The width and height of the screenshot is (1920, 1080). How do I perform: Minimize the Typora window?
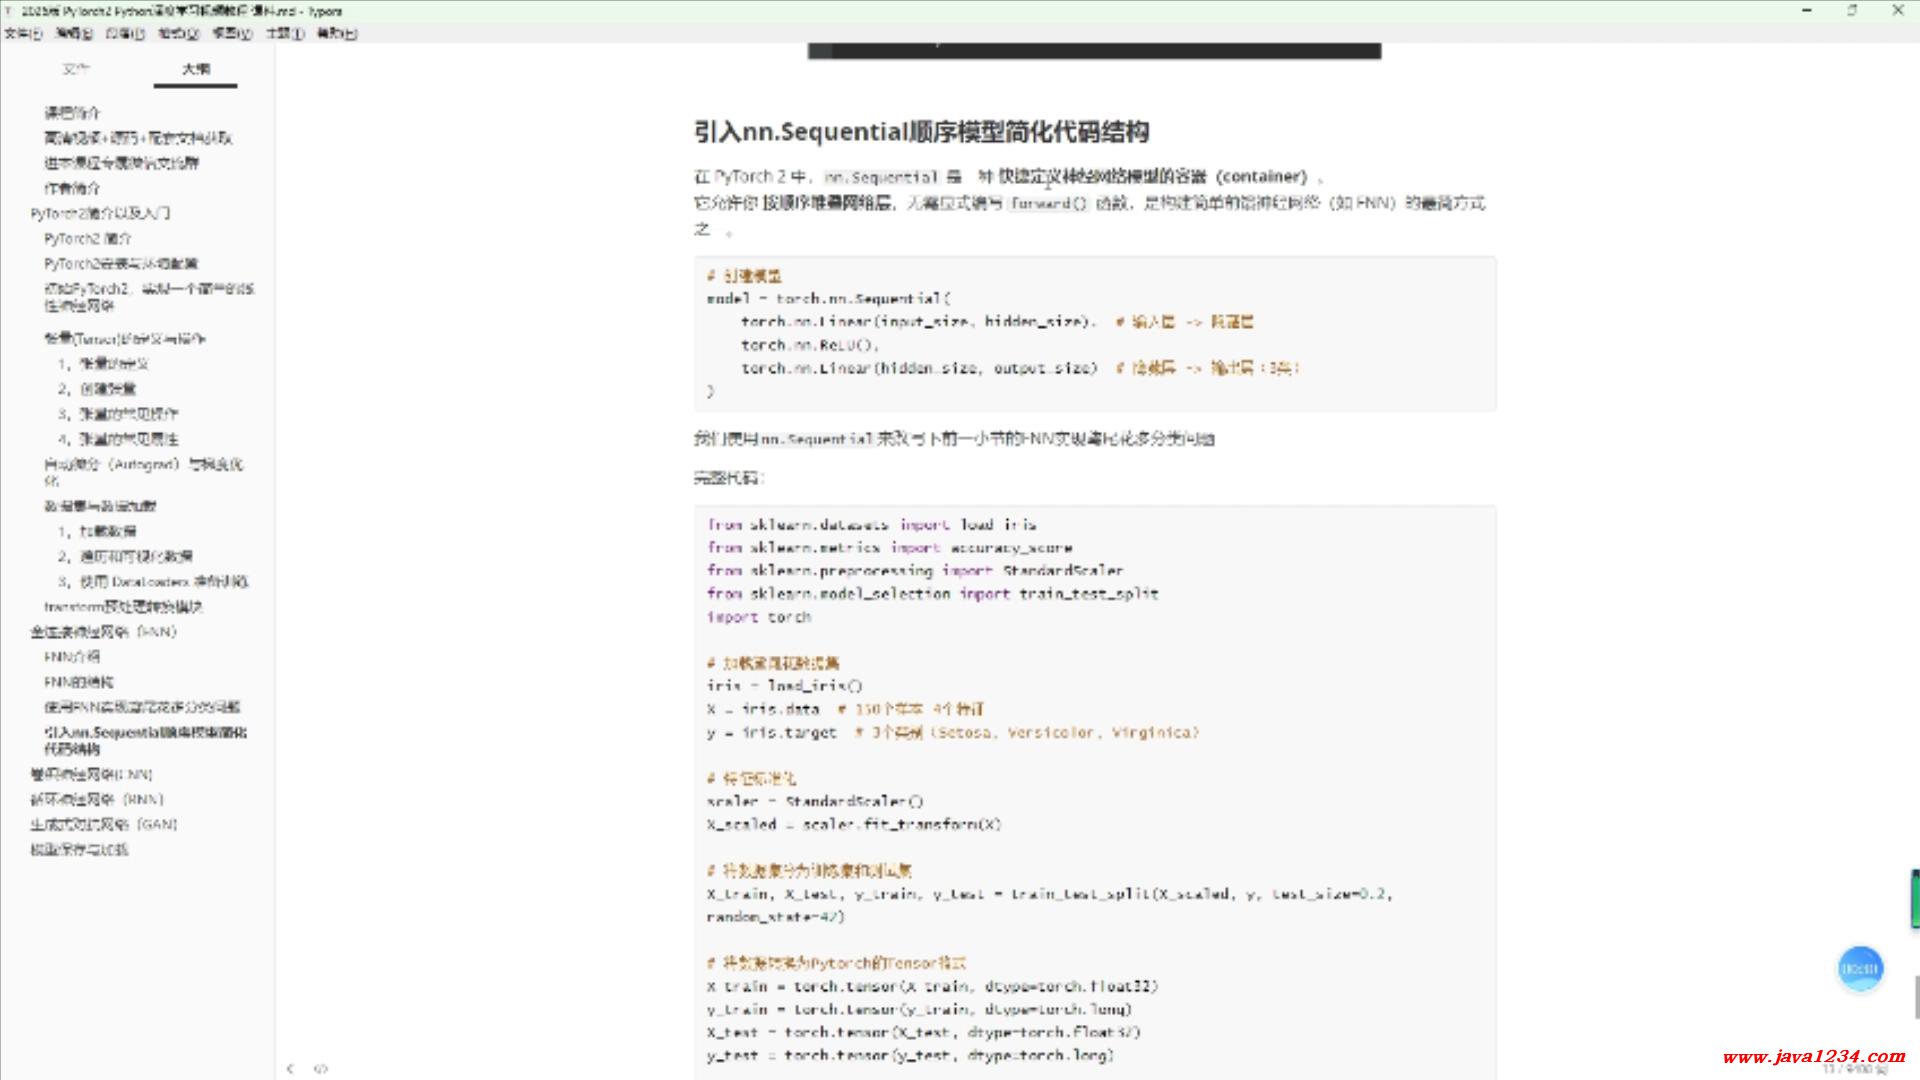[x=1807, y=11]
